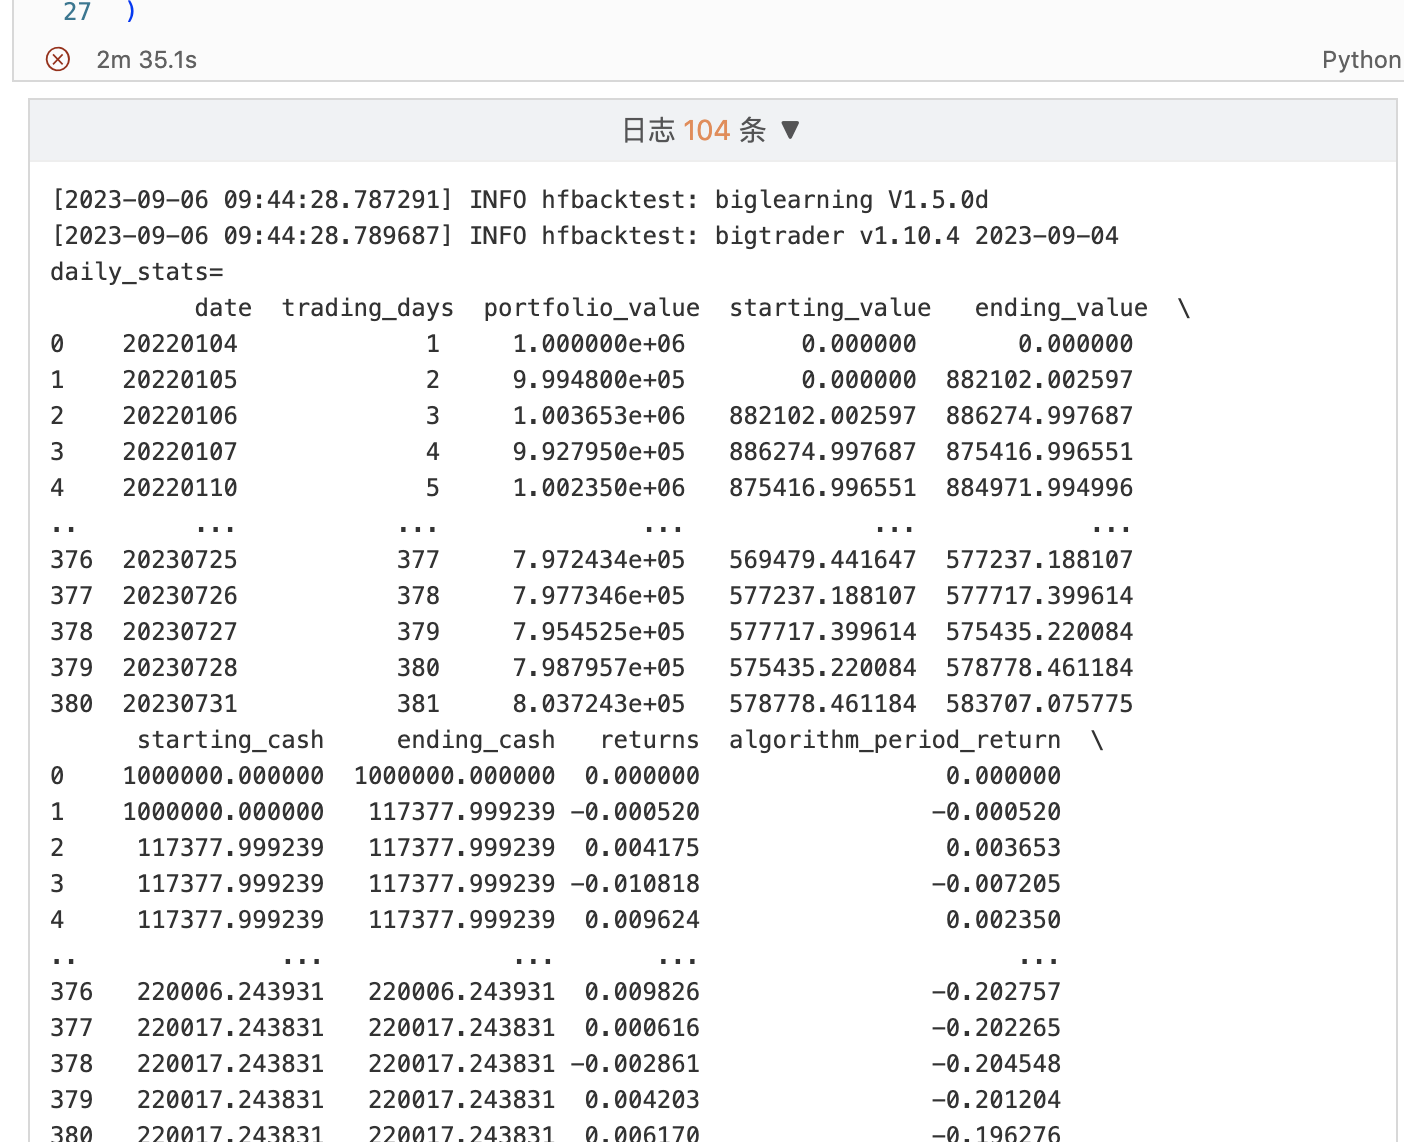This screenshot has width=1404, height=1142.
Task: Click the date value 20220104
Action: point(180,344)
